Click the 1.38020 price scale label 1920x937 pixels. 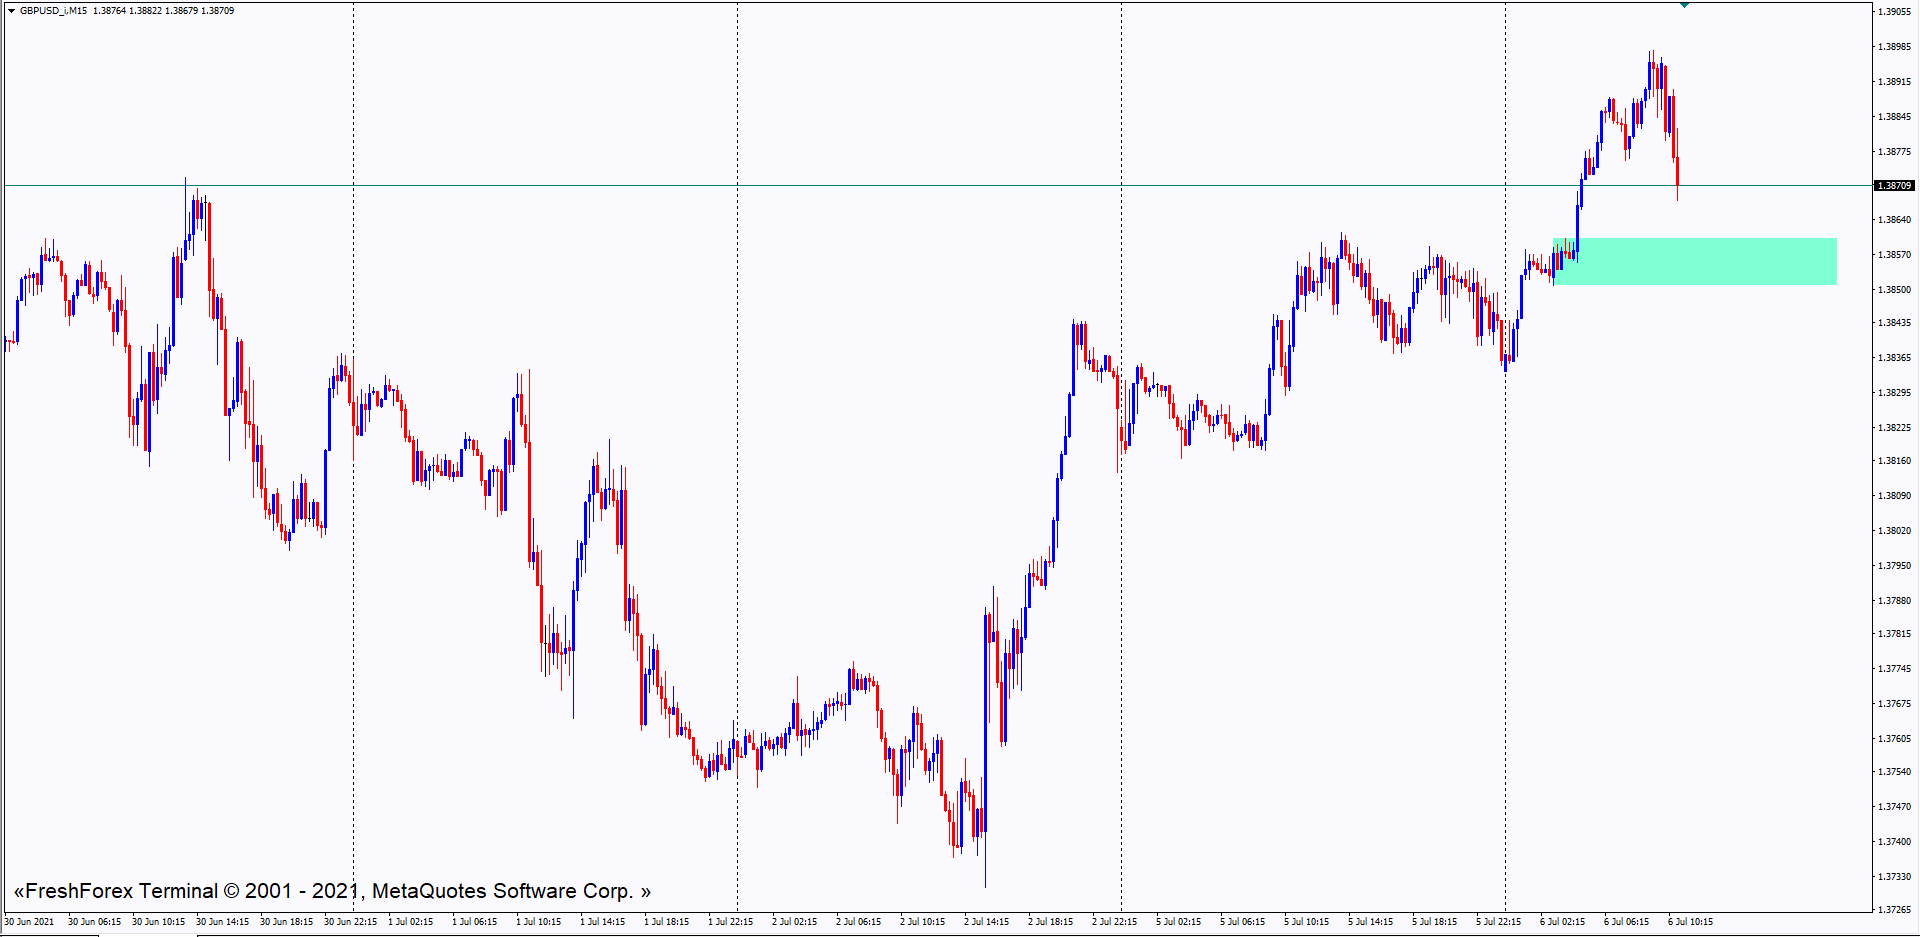[x=1894, y=531]
